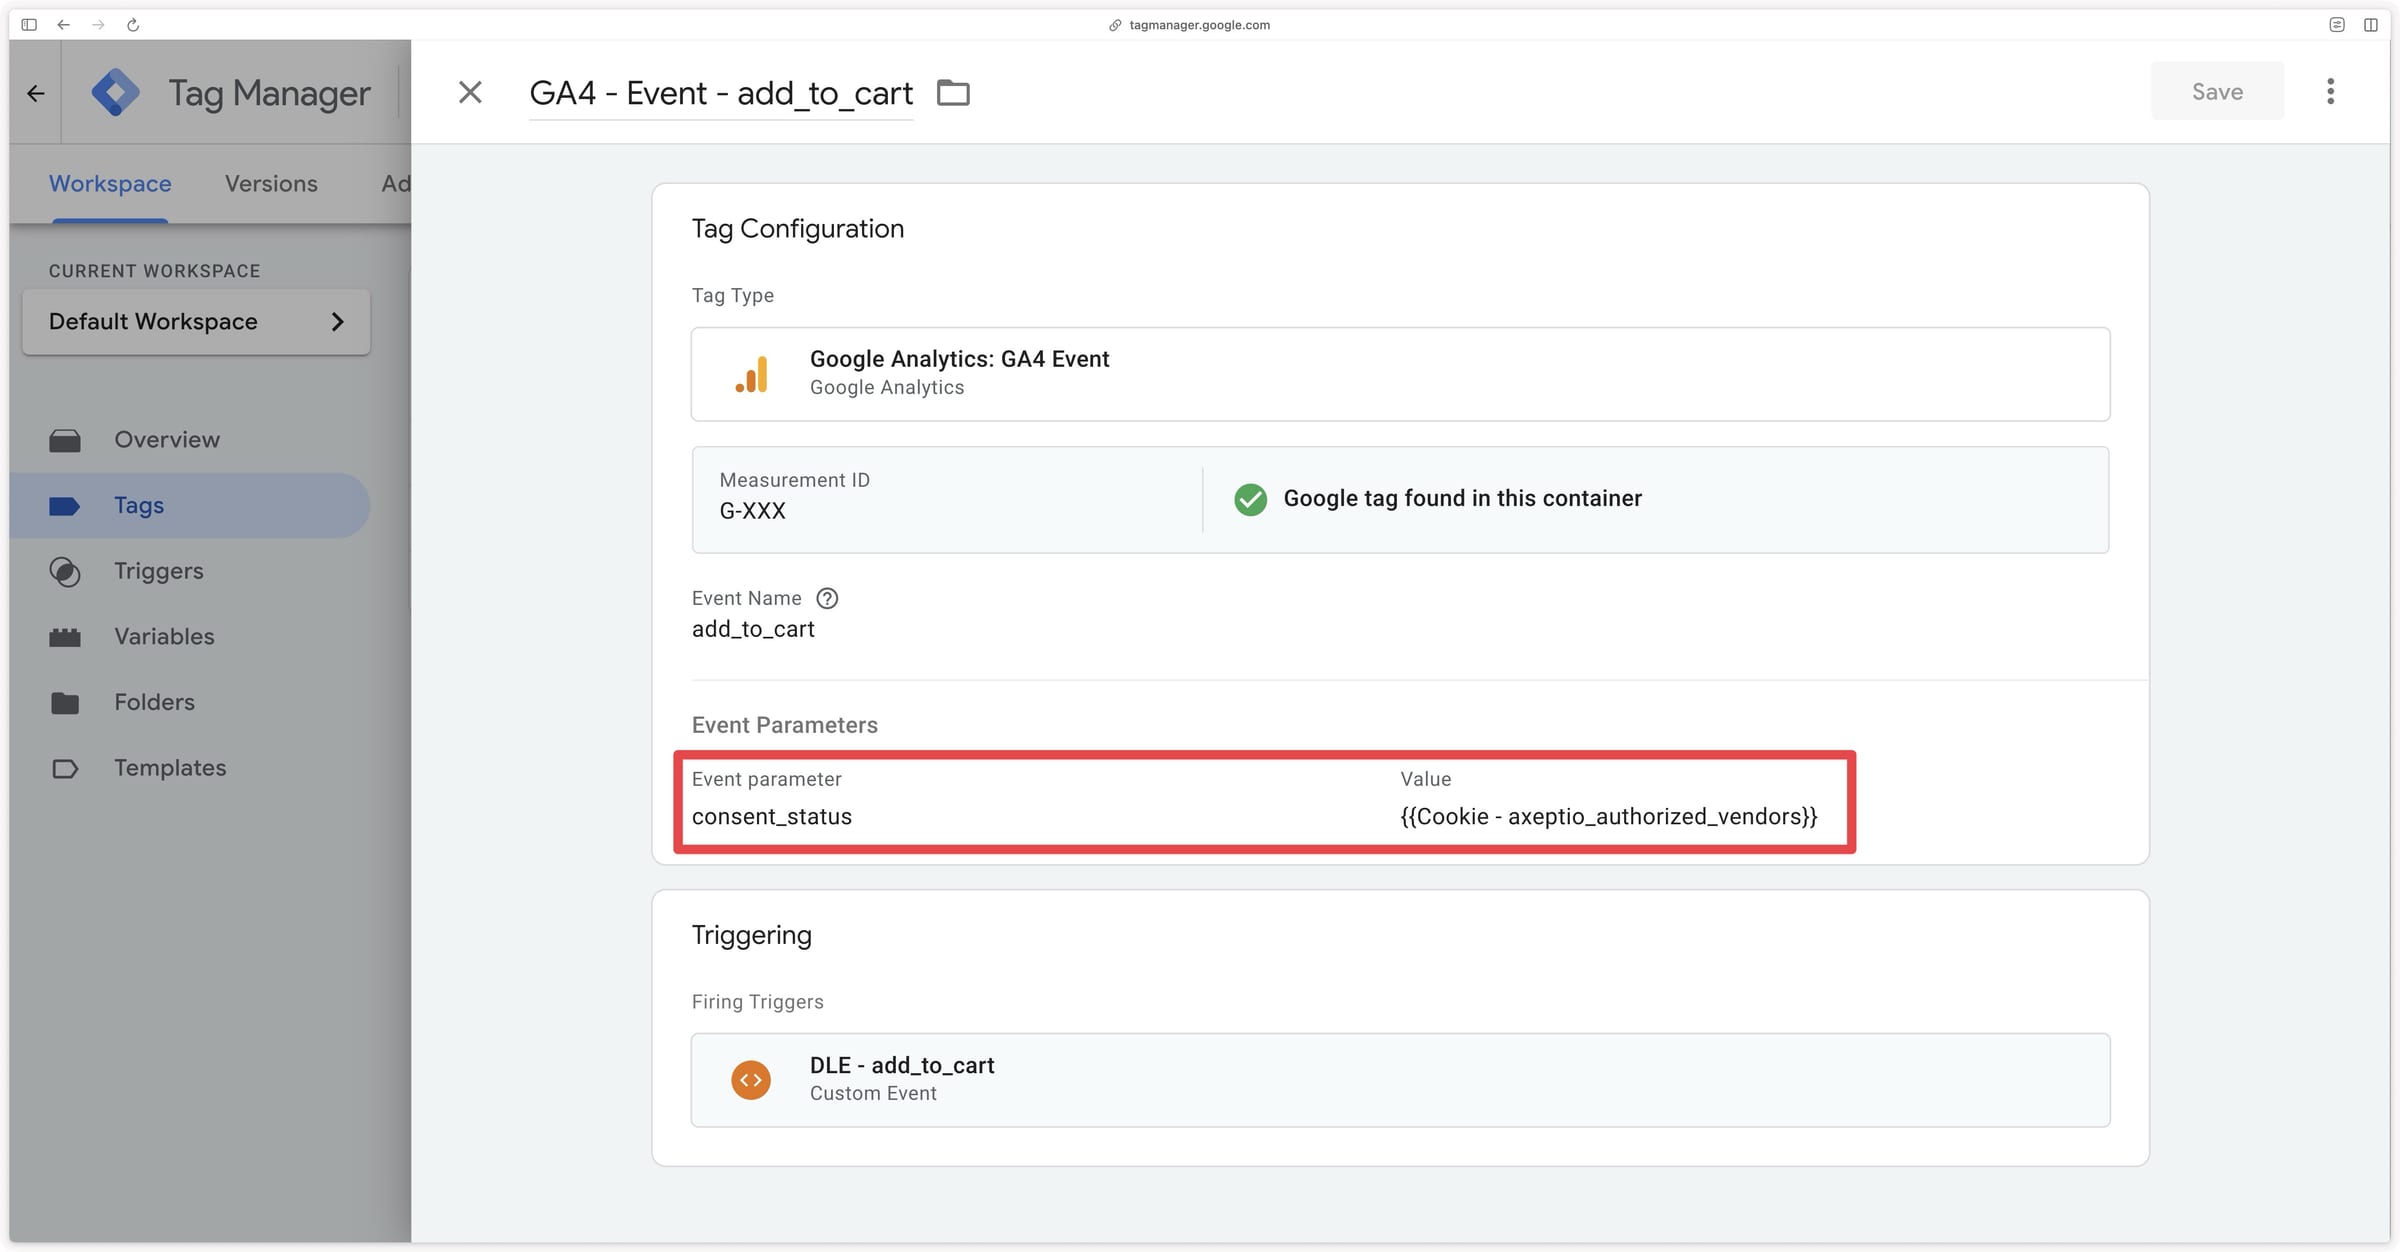Click the Google Analytics GA4 Event tag type
Viewport: 2400px width, 1252px height.
[1400, 374]
